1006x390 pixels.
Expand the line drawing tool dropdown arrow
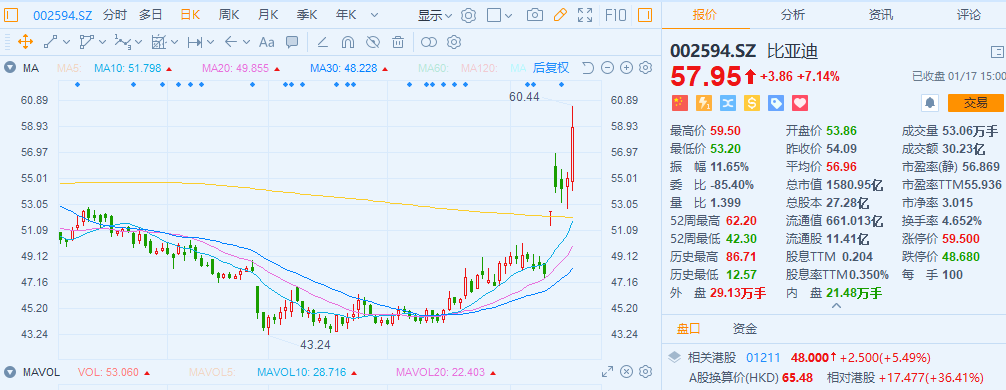(66, 42)
